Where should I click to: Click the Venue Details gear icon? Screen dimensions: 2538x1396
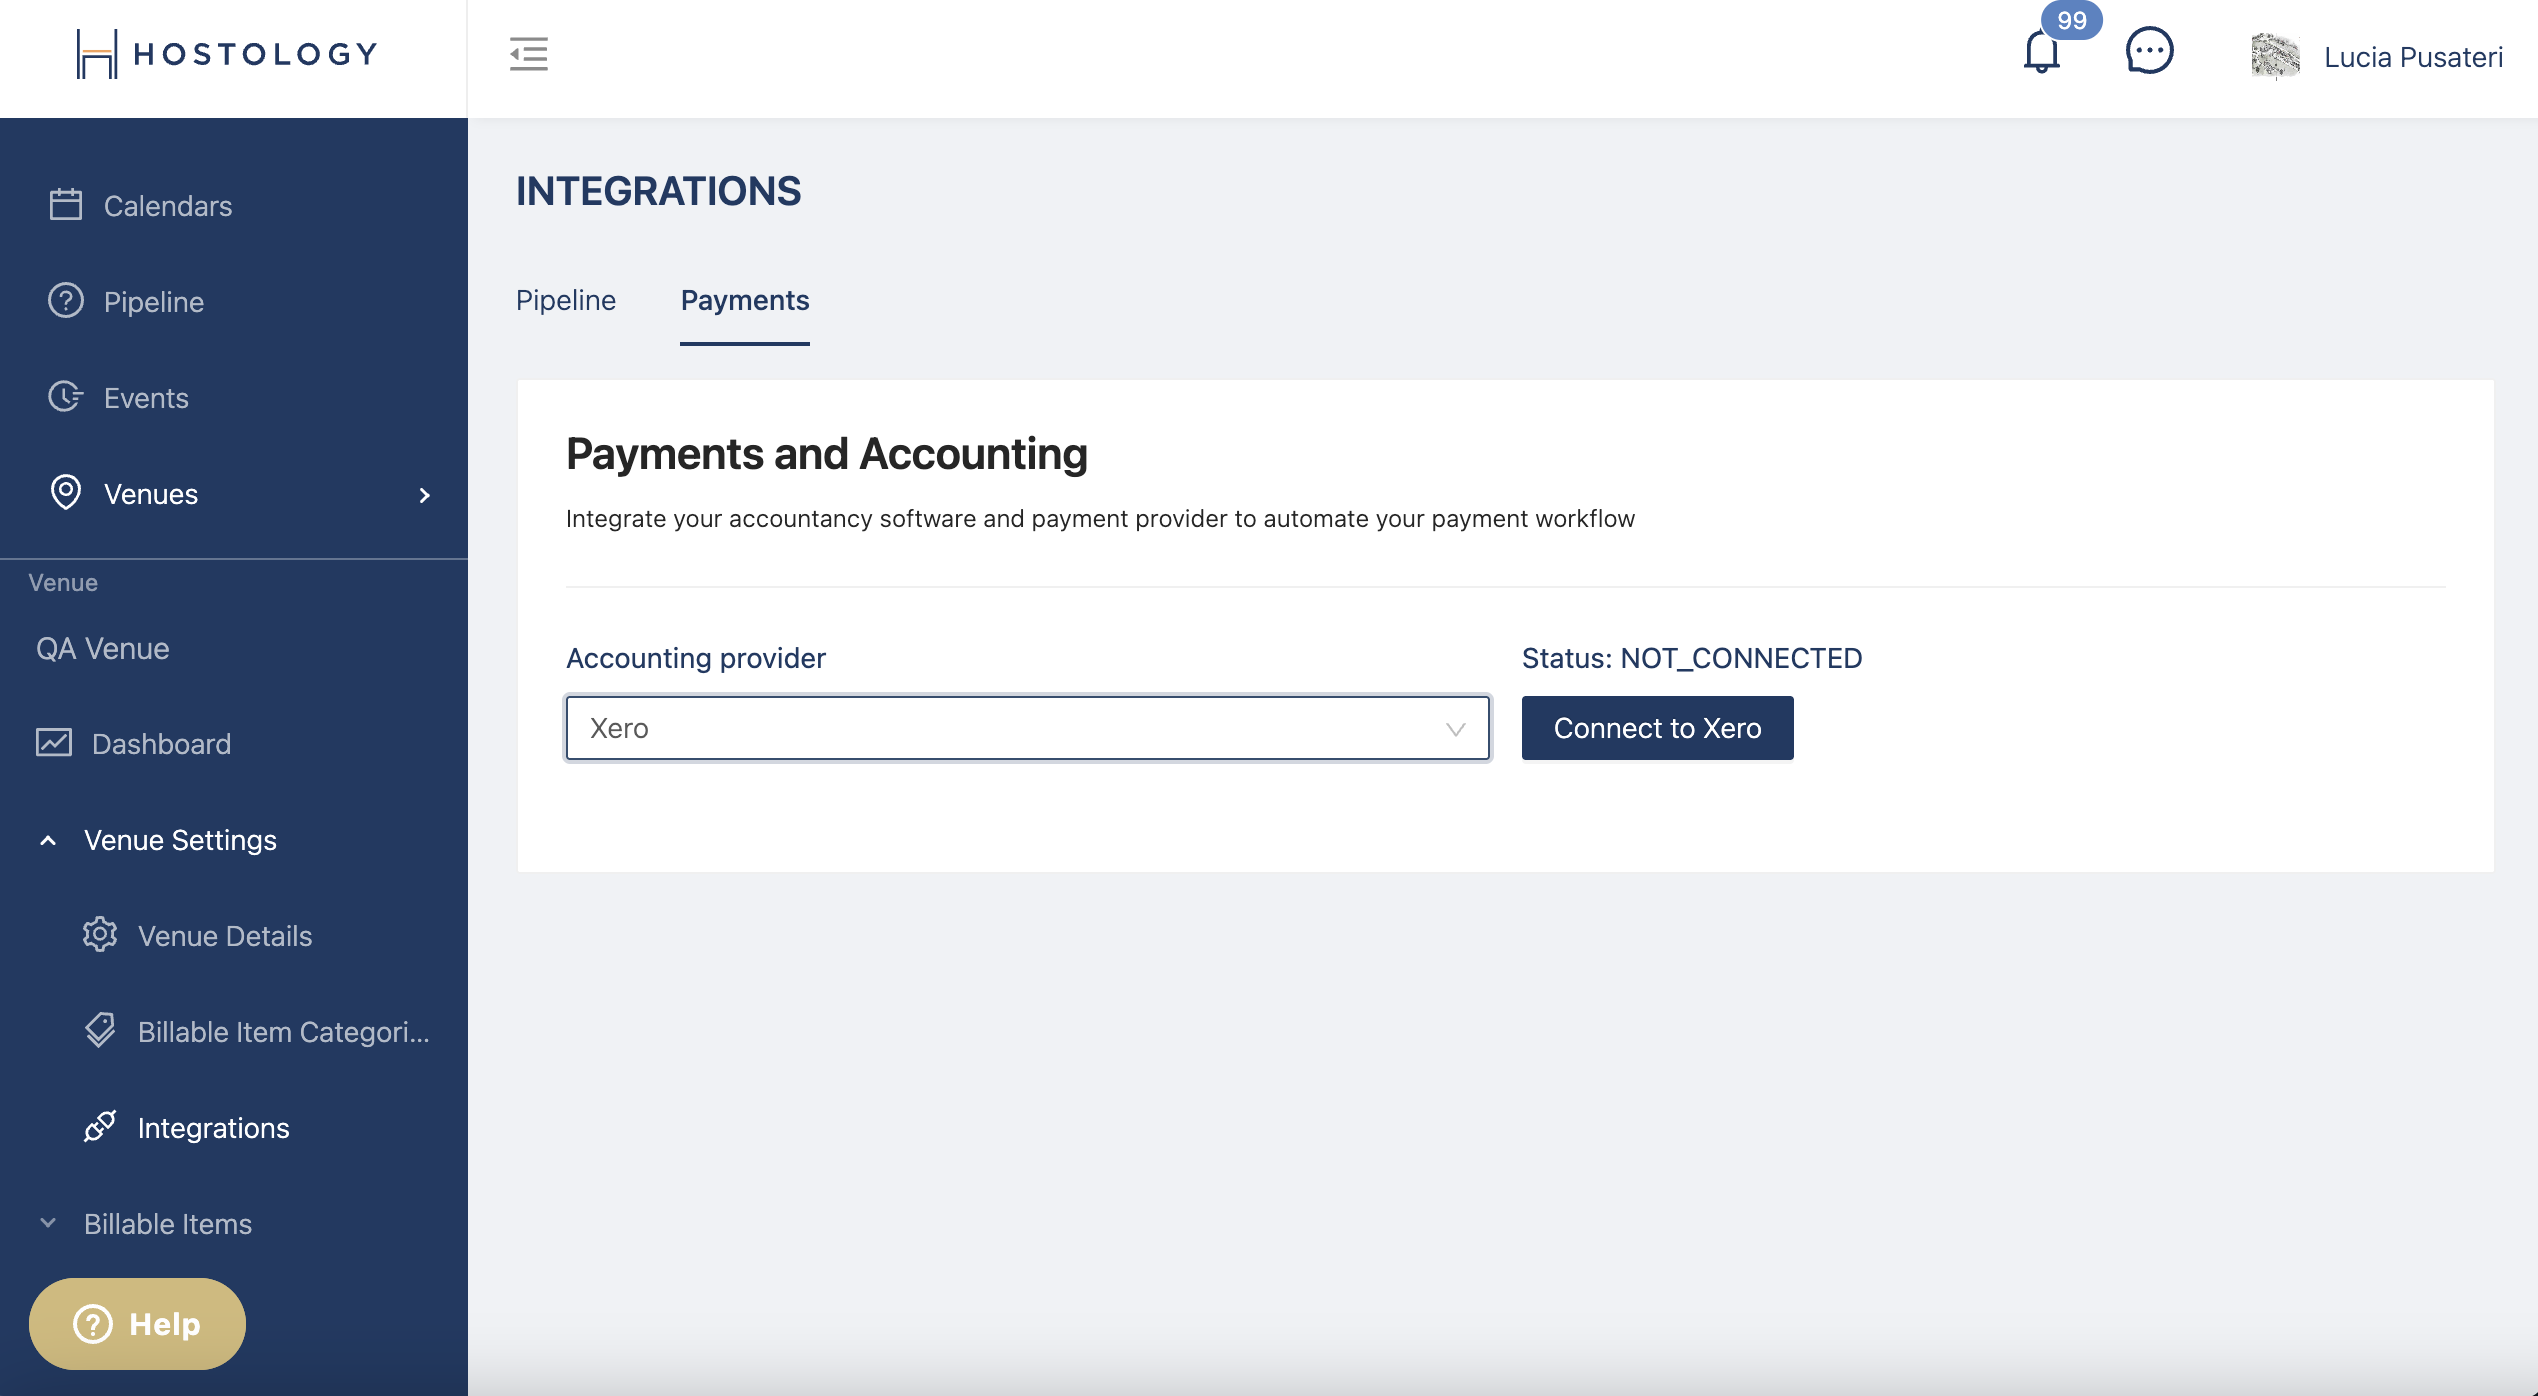100,935
